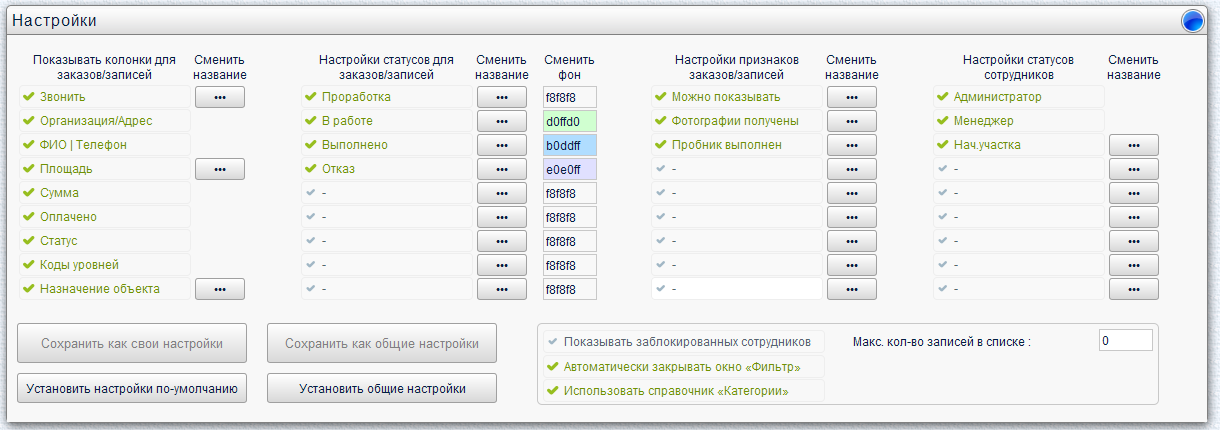Rename the Пробник выполнен attribute via ellipsis

tap(852, 145)
